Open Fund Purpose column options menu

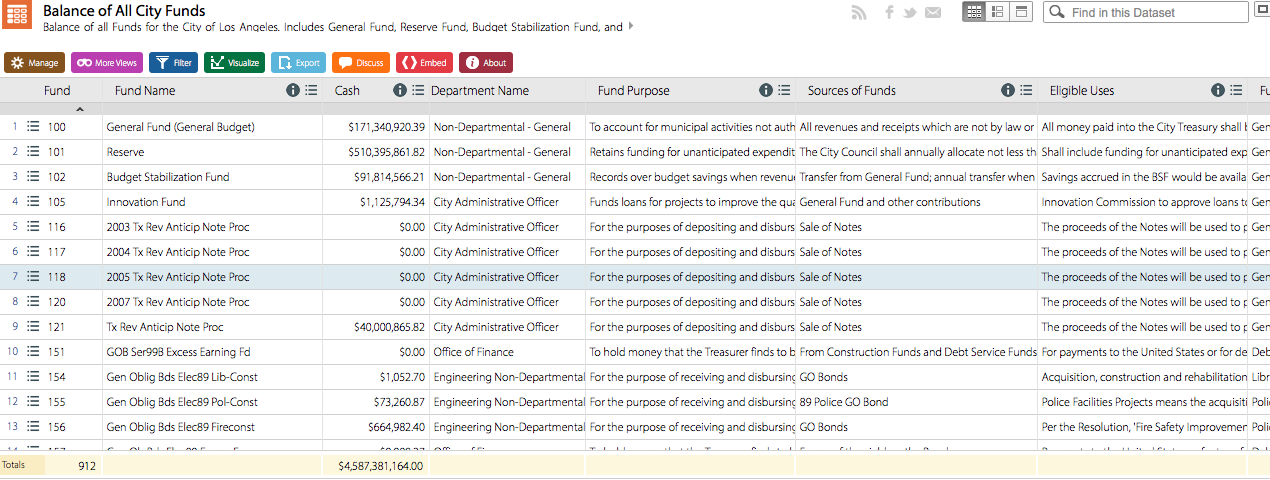coord(784,90)
